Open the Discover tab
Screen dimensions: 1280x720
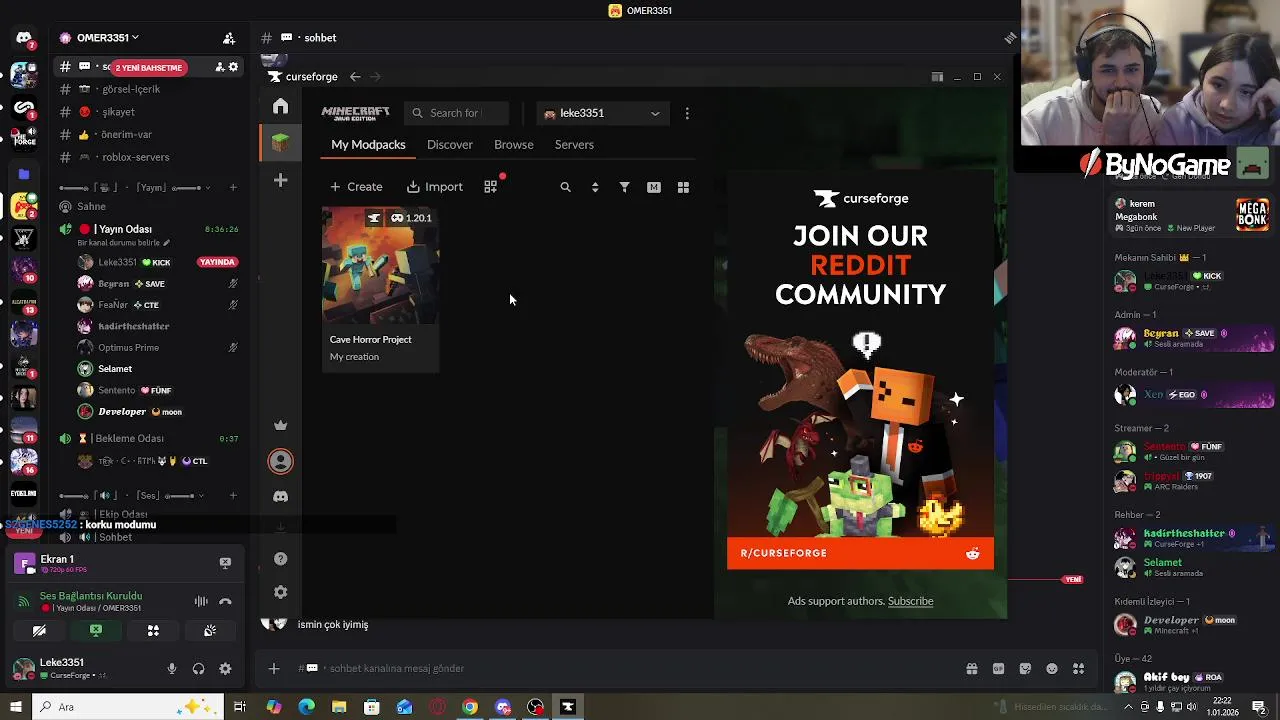point(450,145)
